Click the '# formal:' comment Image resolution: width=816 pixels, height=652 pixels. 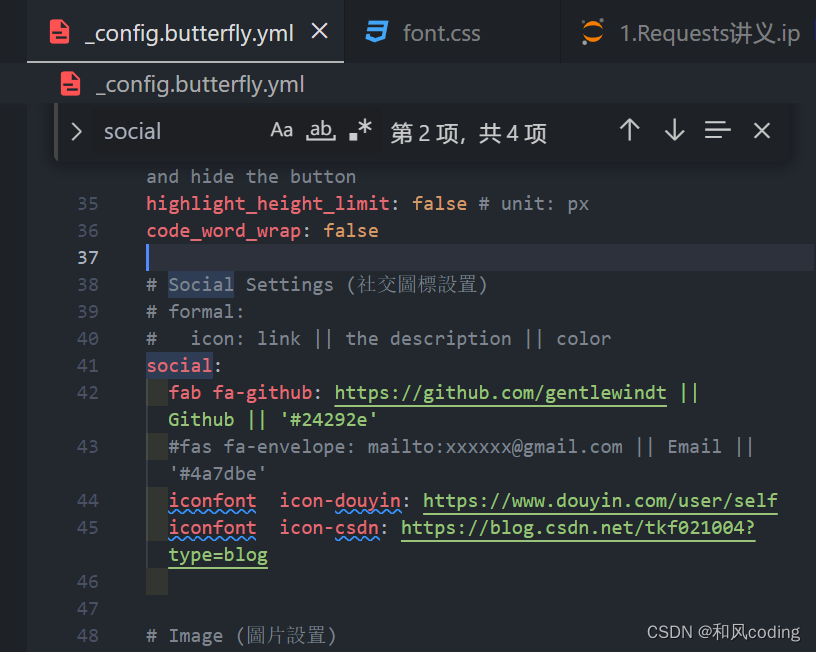195,312
